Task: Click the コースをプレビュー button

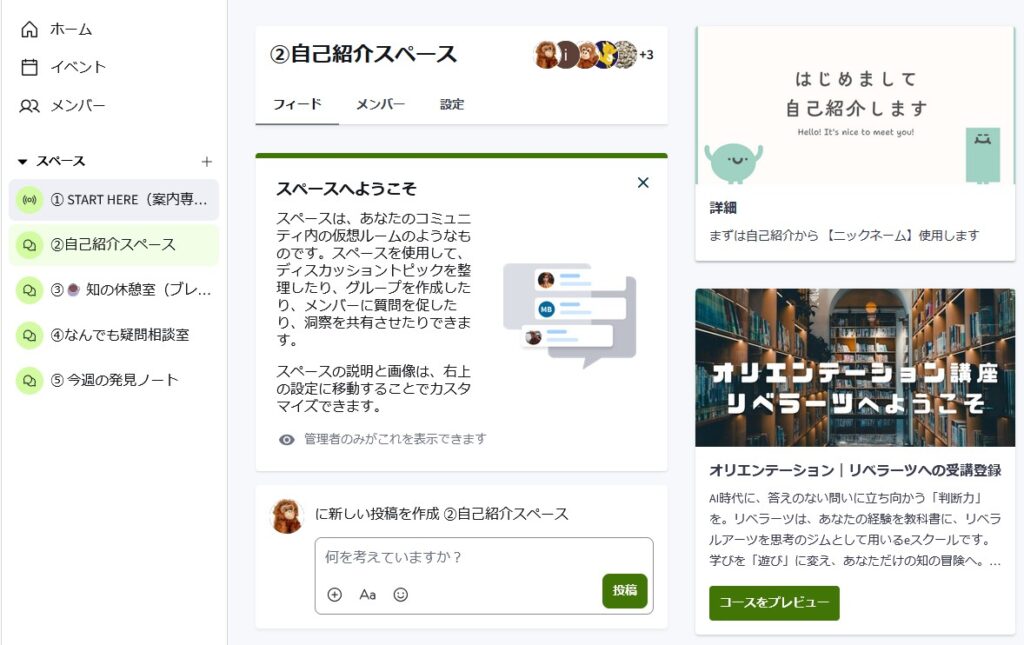Action: [x=774, y=603]
